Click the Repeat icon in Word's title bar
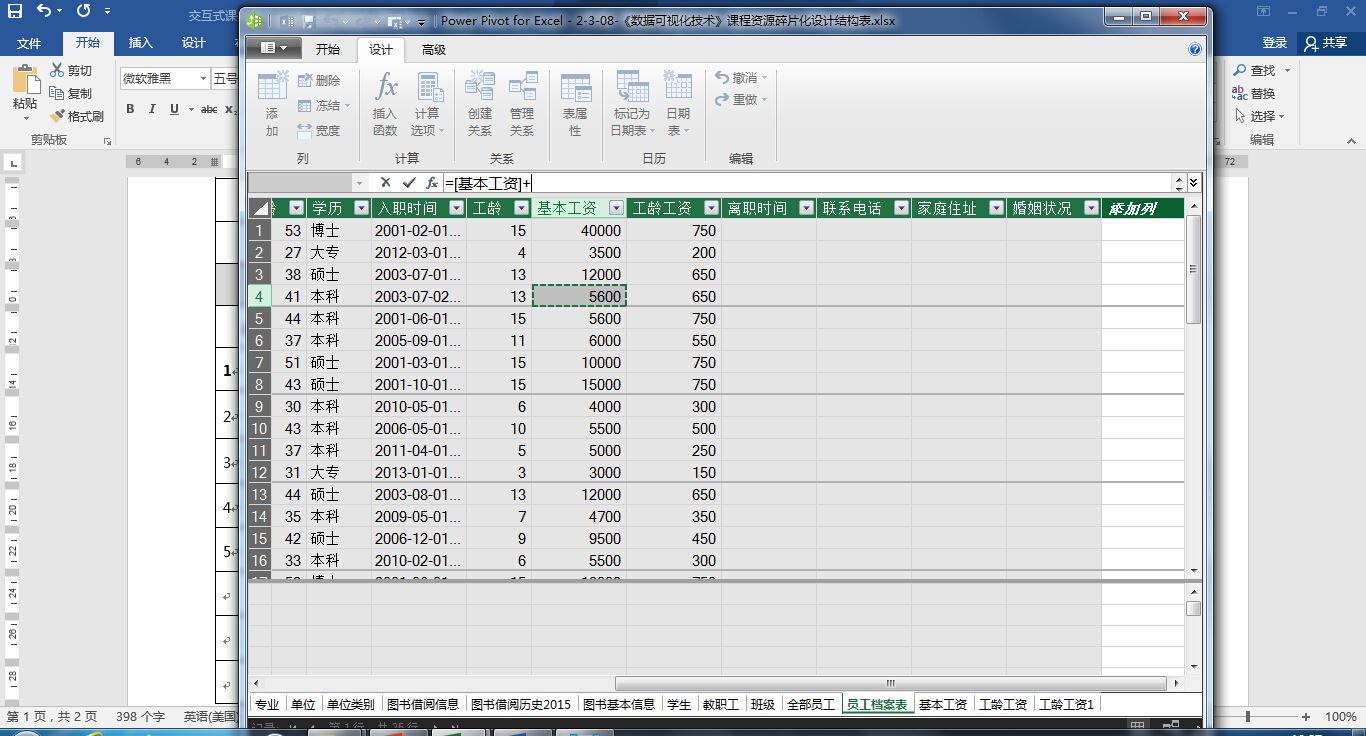This screenshot has height=736, width=1366. 82,12
